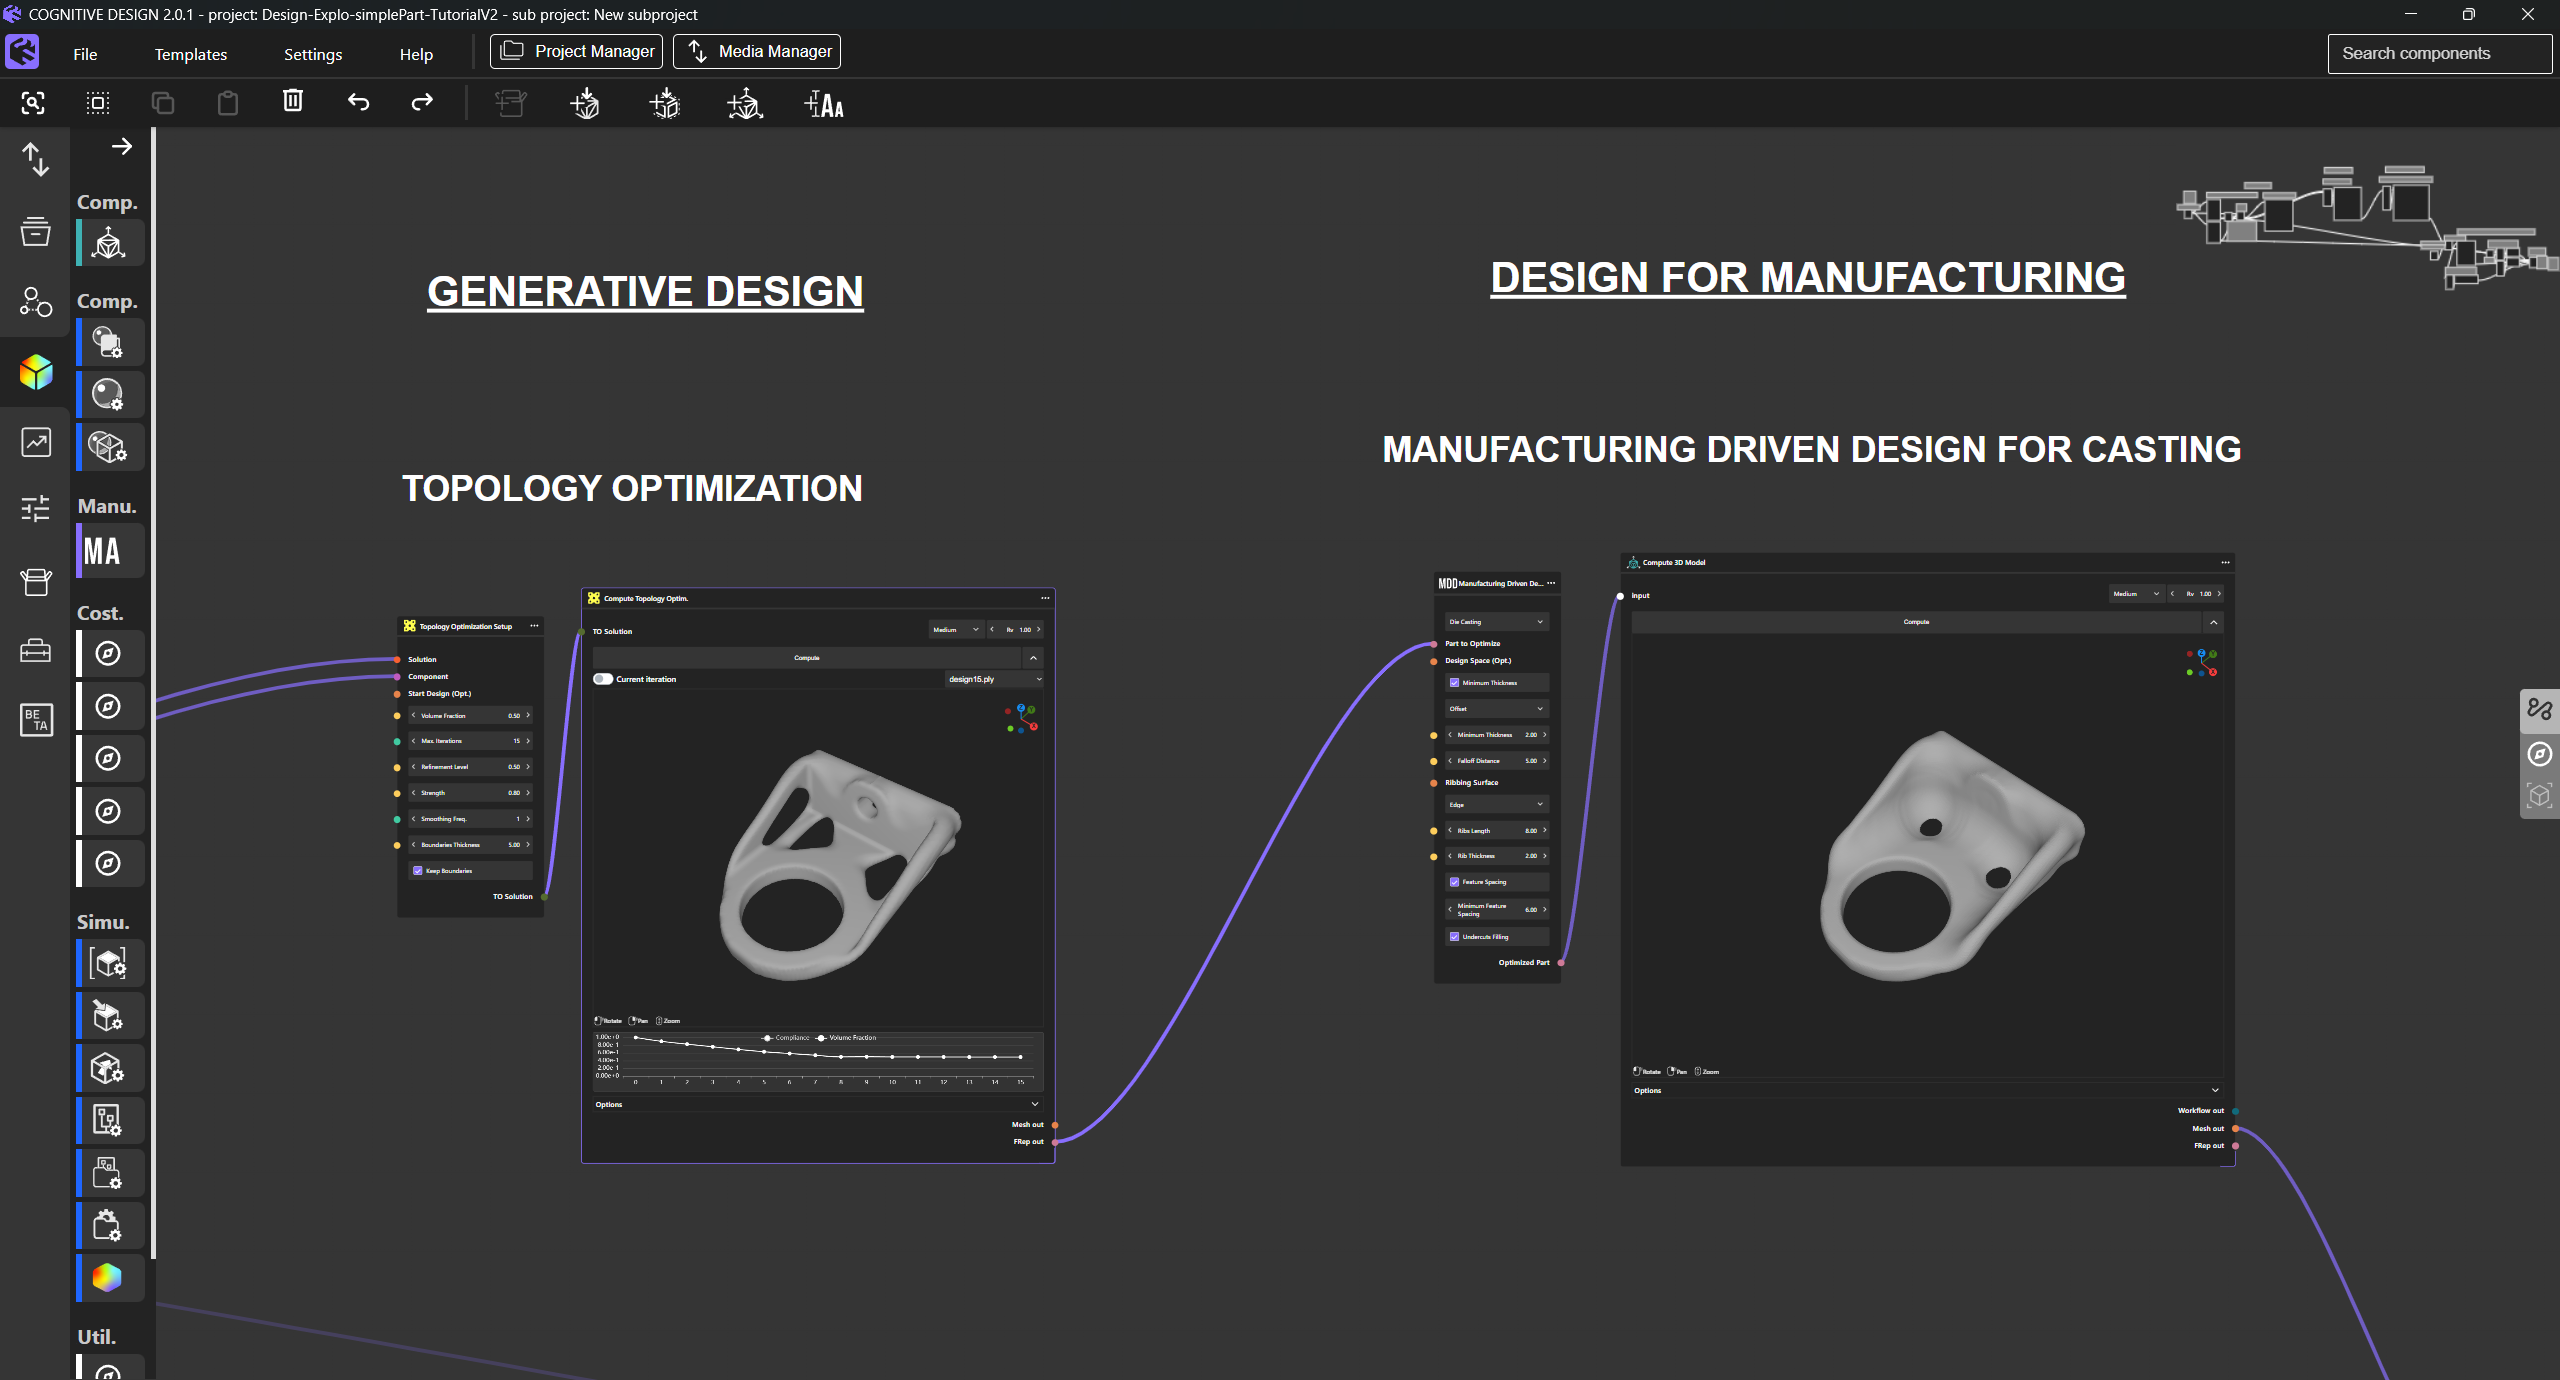Screen dimensions: 2560x1380
Task: Click Compute in Compute 3D Model node
Action: click(x=1916, y=622)
